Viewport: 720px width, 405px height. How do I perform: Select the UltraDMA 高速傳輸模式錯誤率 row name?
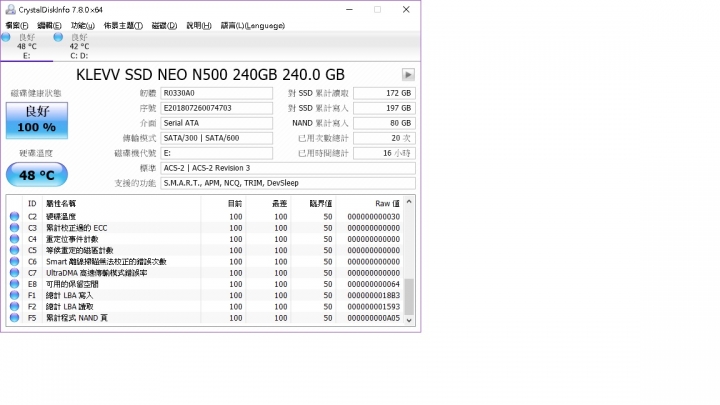96,273
